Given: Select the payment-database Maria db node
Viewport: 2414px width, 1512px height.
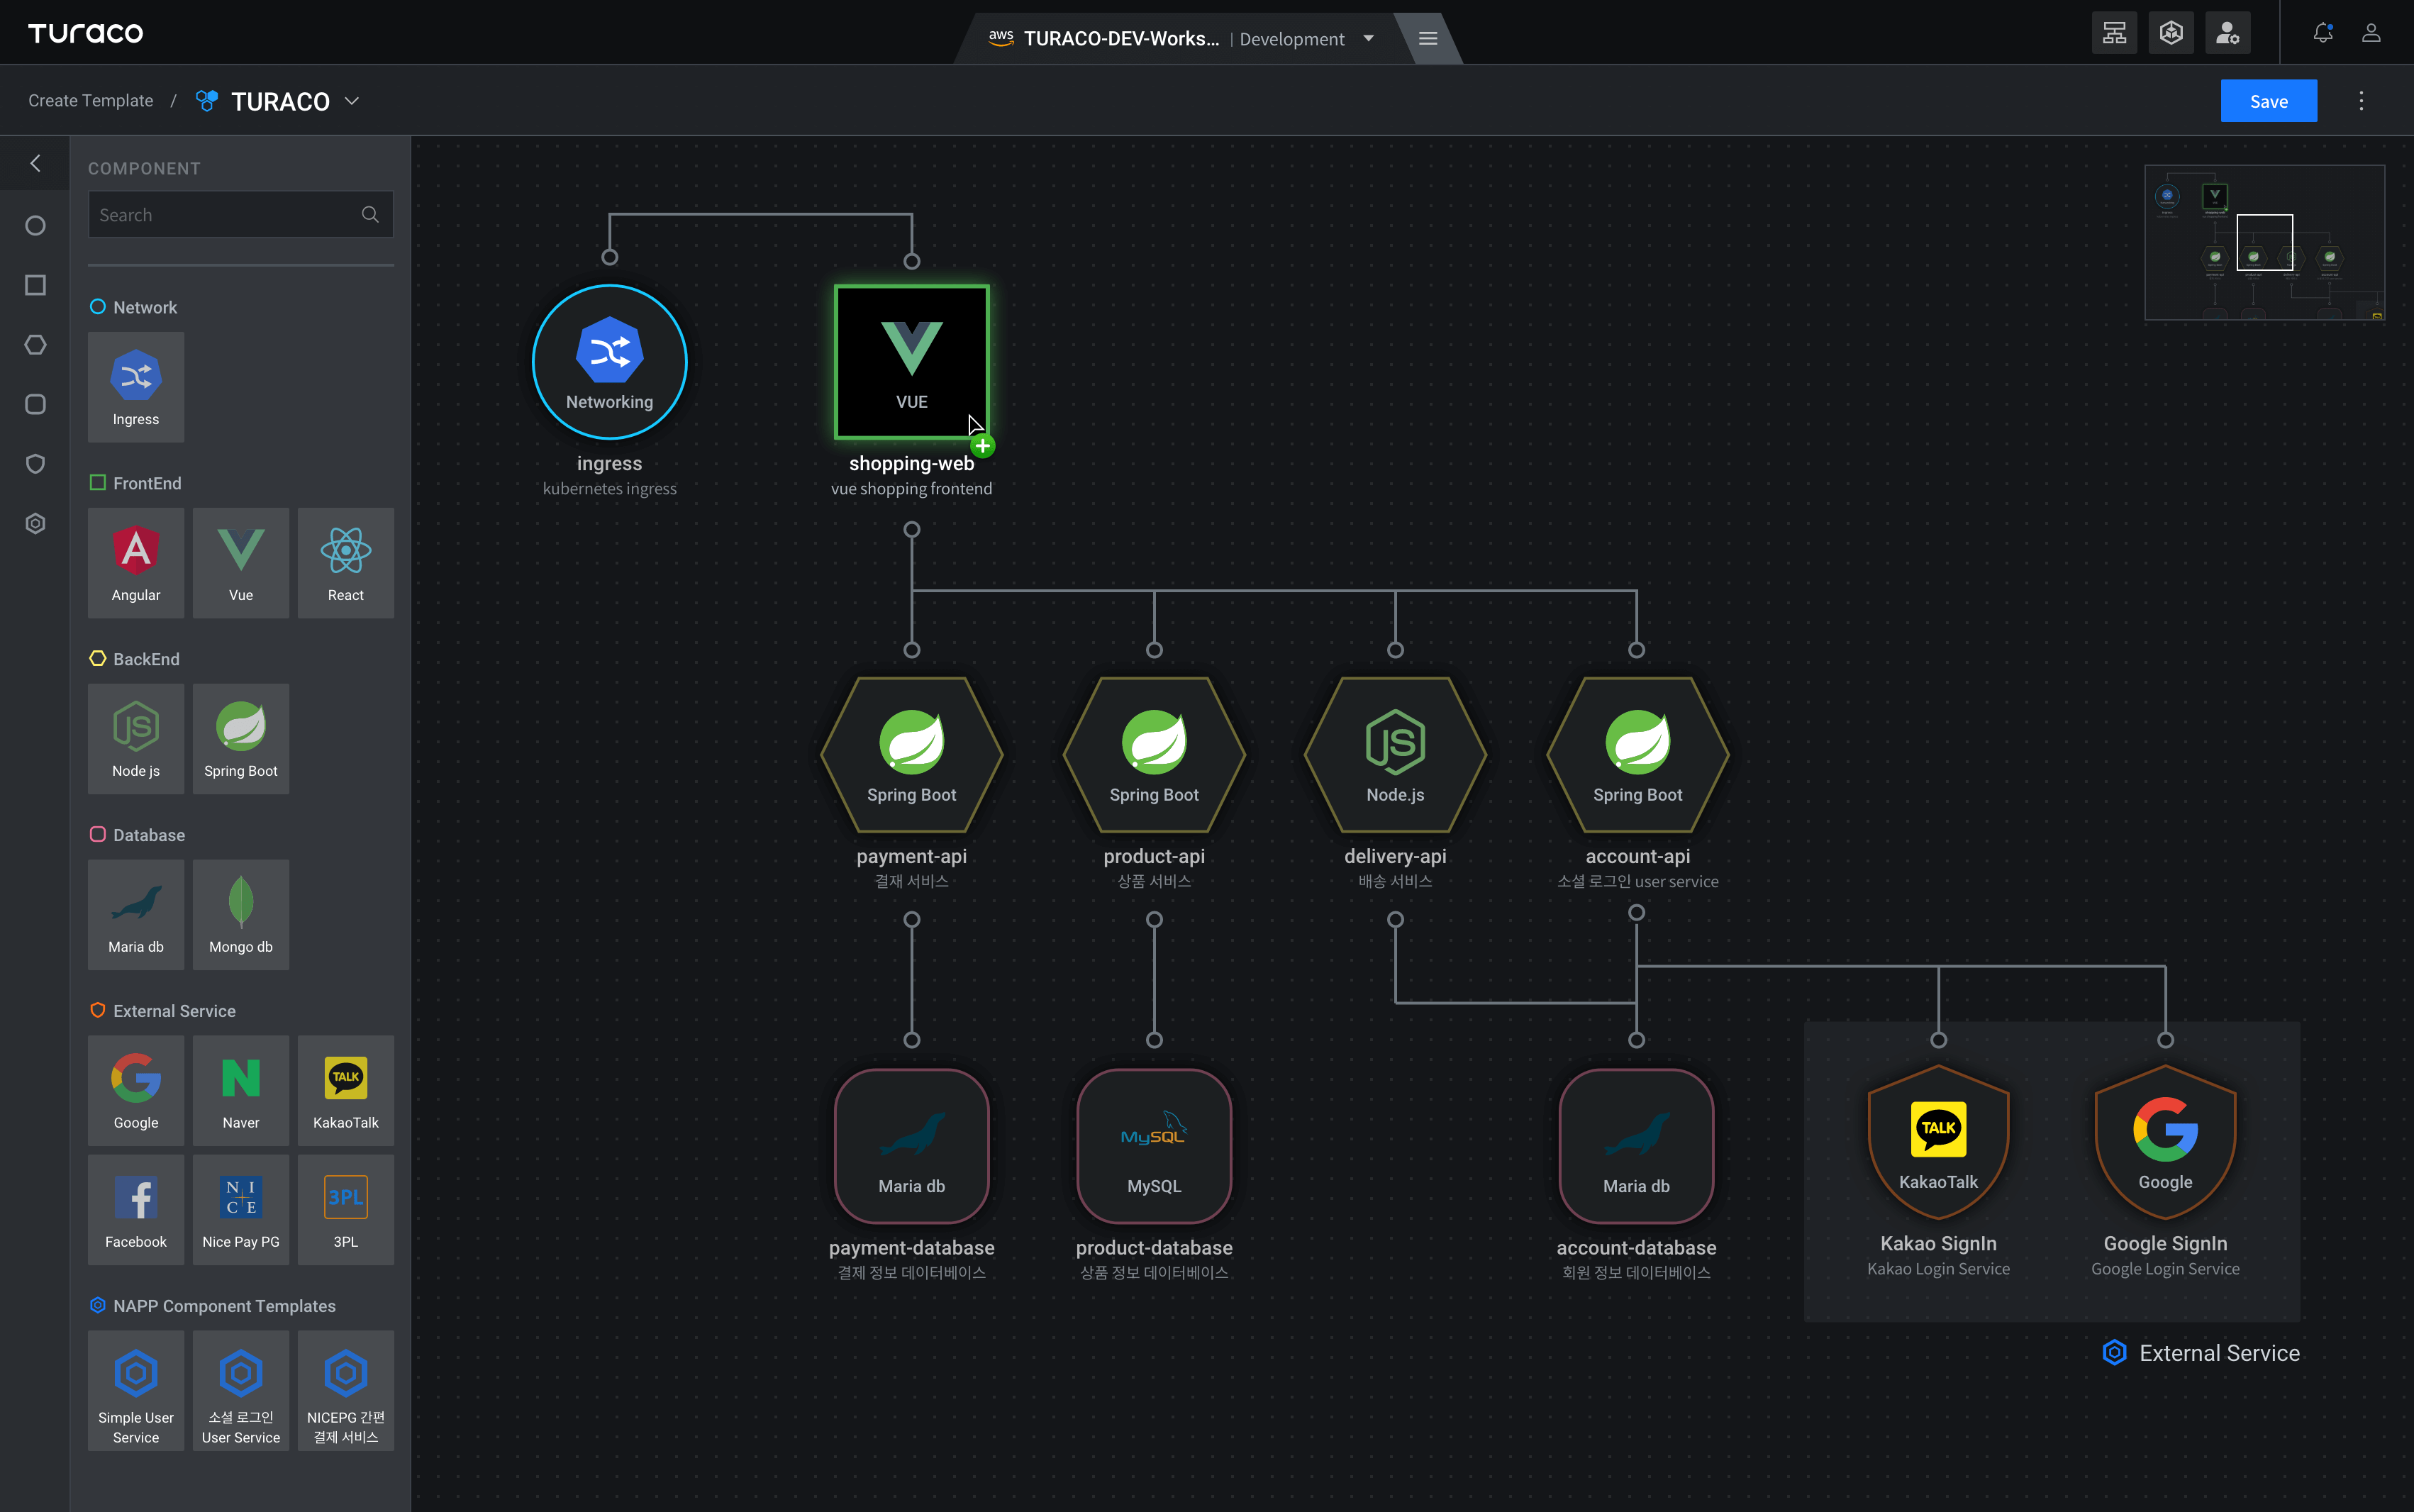Looking at the screenshot, I should pyautogui.click(x=912, y=1146).
